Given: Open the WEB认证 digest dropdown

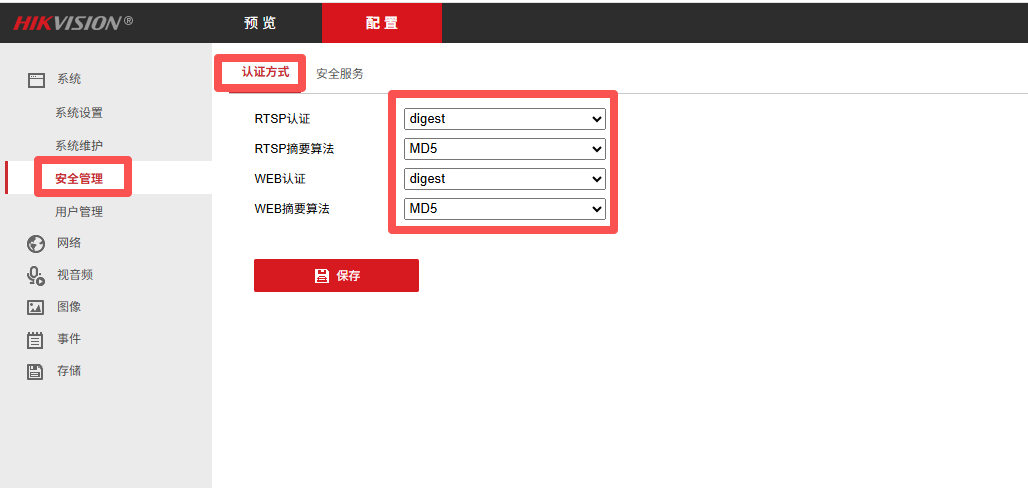Looking at the screenshot, I should (x=505, y=179).
